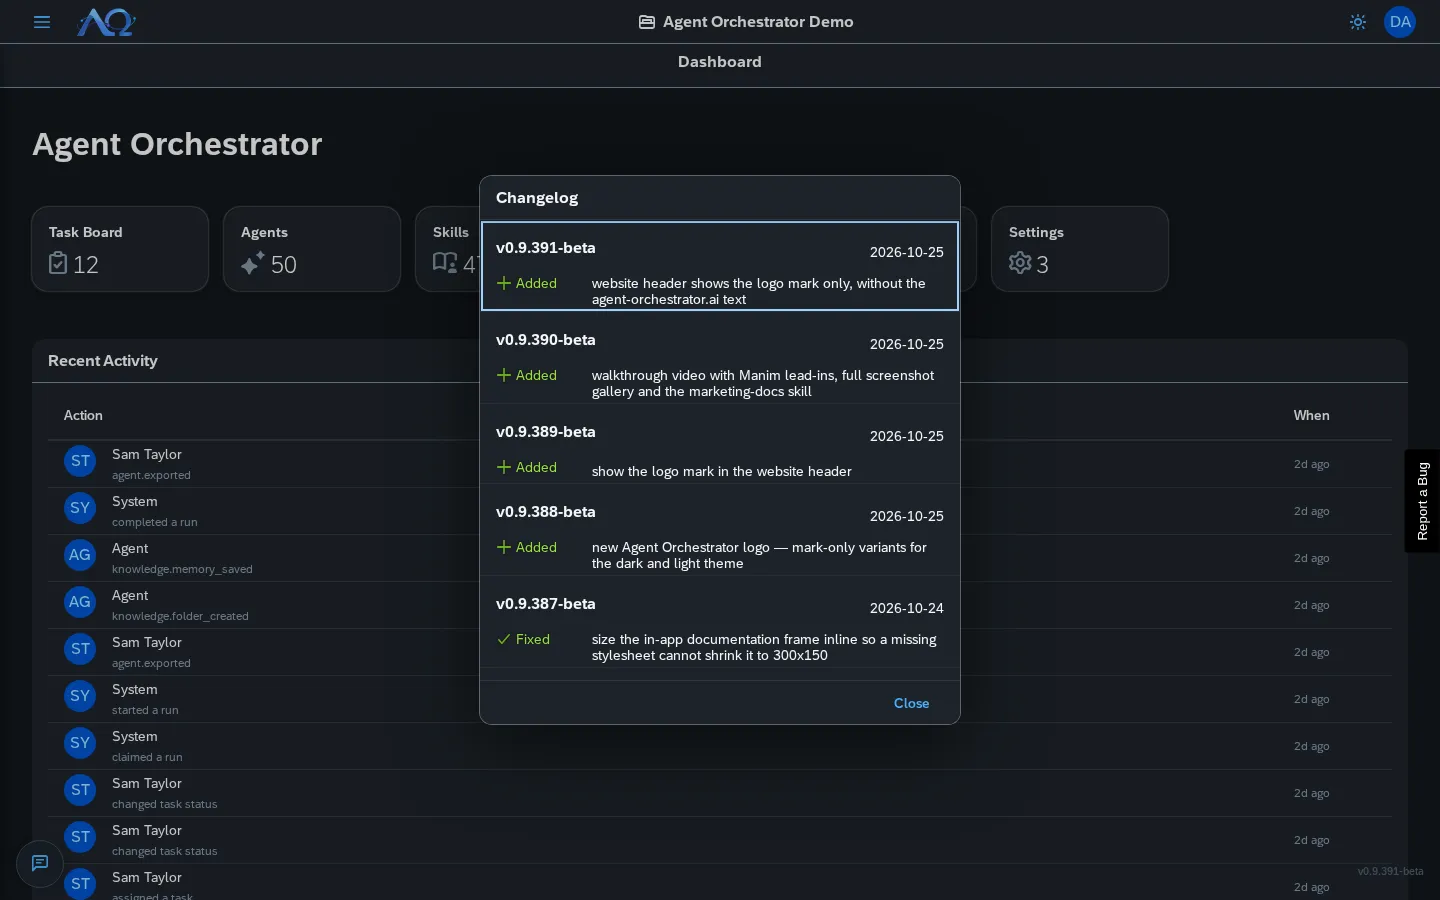The height and width of the screenshot is (900, 1440).
Task: Click the SY avatar for claimed a run
Action: pyautogui.click(x=80, y=743)
